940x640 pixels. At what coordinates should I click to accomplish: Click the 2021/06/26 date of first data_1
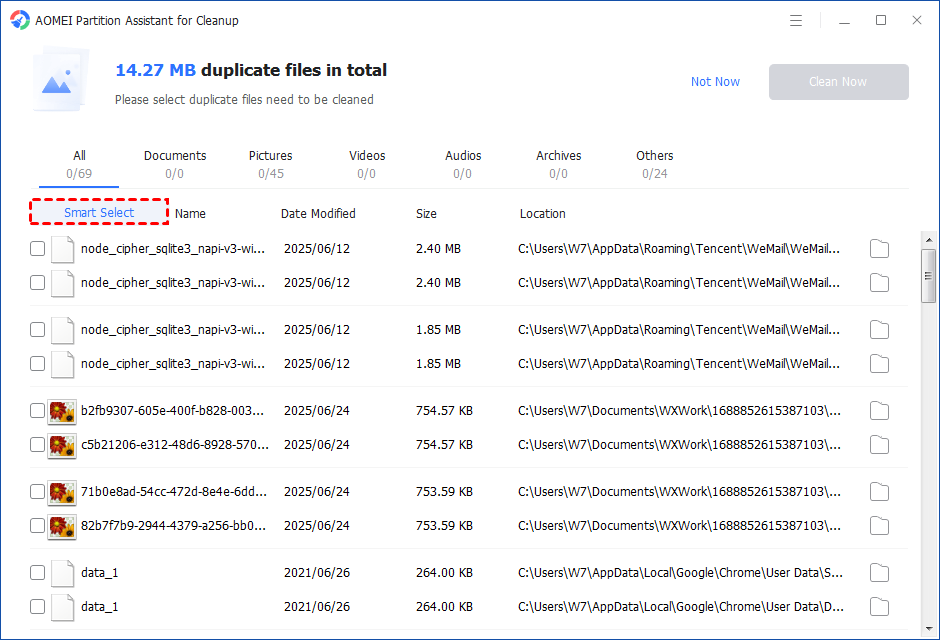click(x=317, y=572)
